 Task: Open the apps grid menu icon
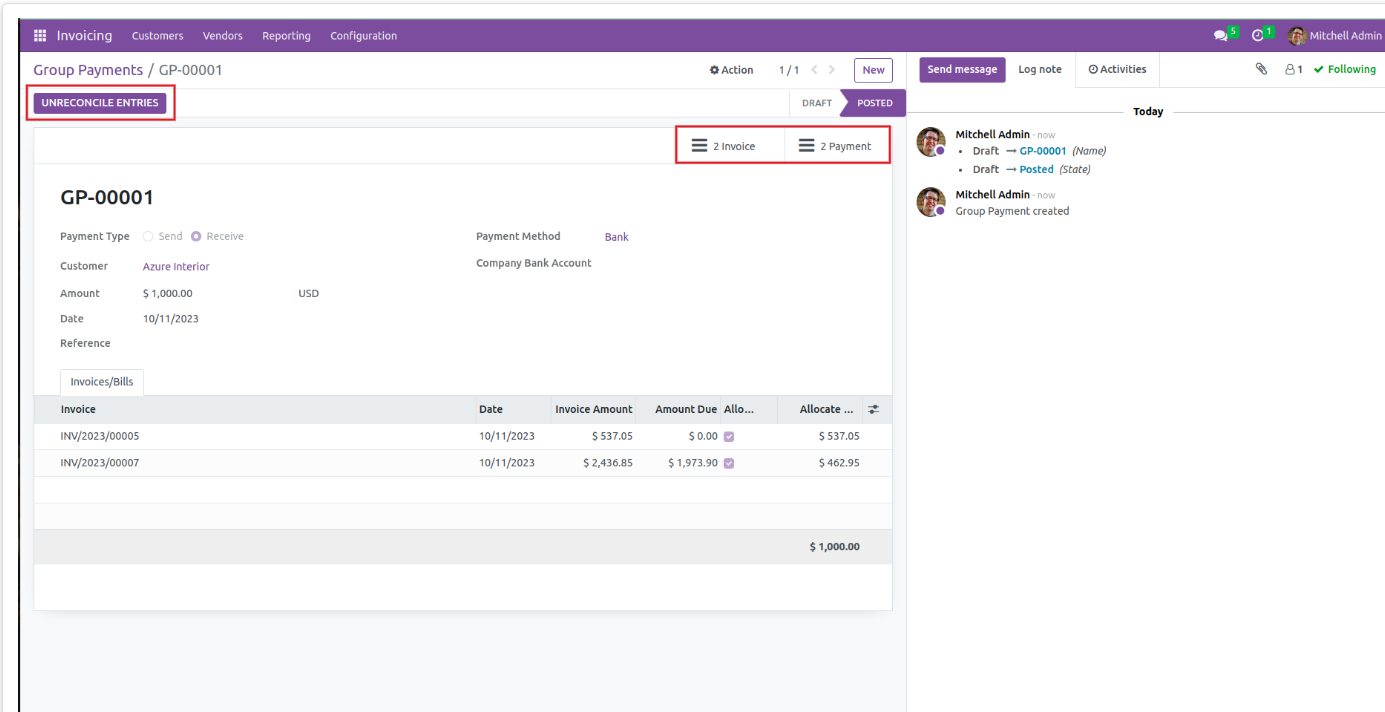click(40, 36)
